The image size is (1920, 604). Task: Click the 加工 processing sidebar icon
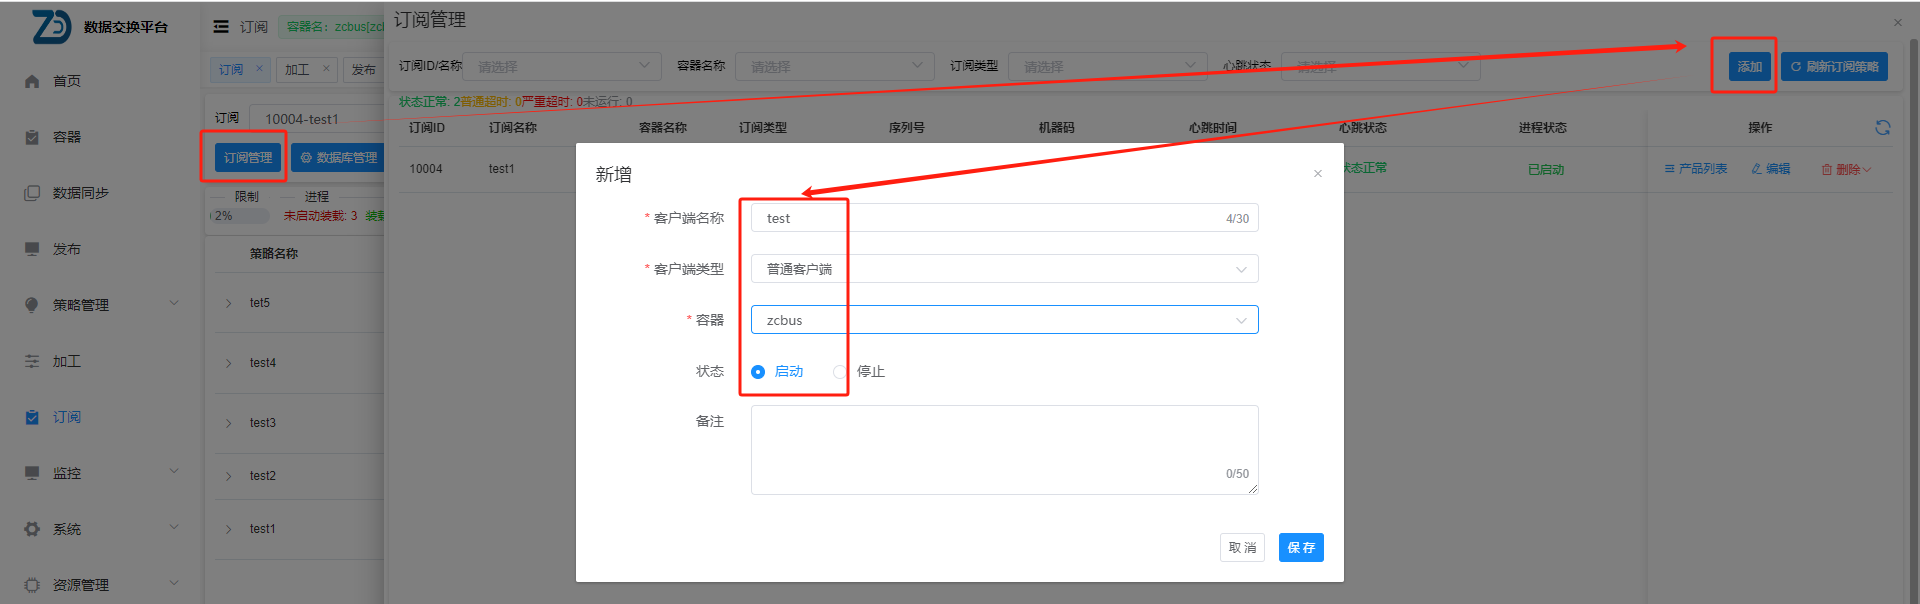tap(32, 361)
